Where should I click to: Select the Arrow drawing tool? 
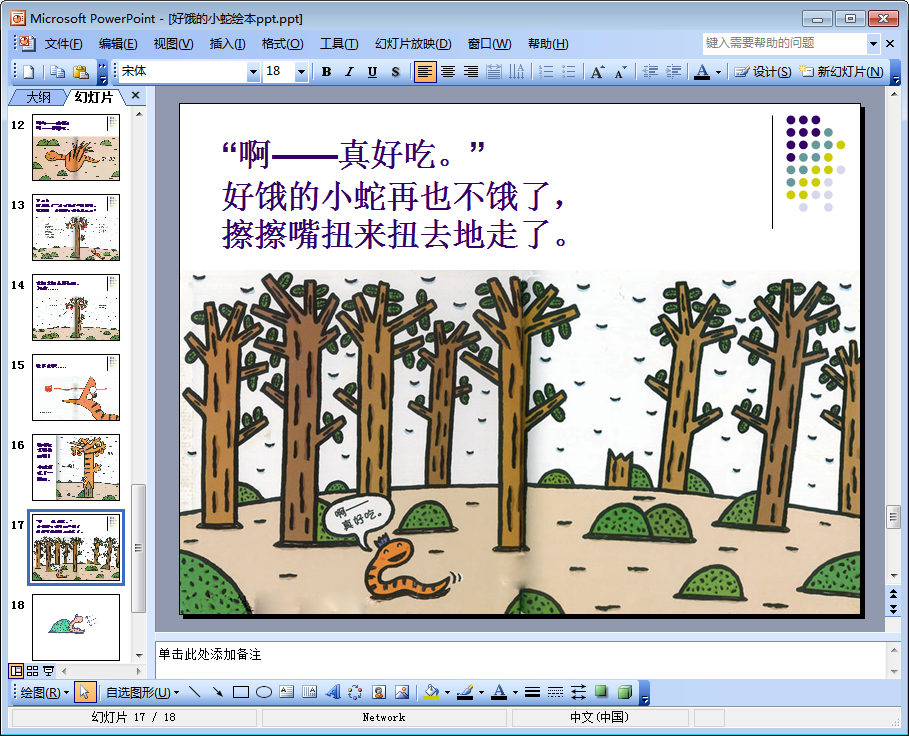218,693
